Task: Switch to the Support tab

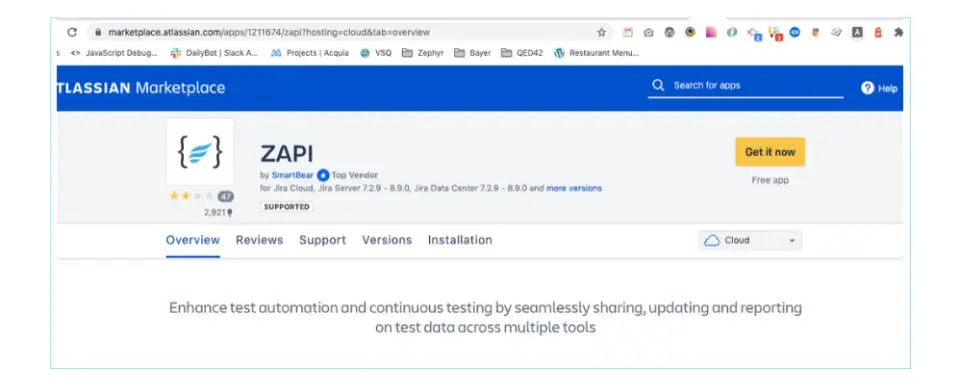Action: click(x=323, y=240)
